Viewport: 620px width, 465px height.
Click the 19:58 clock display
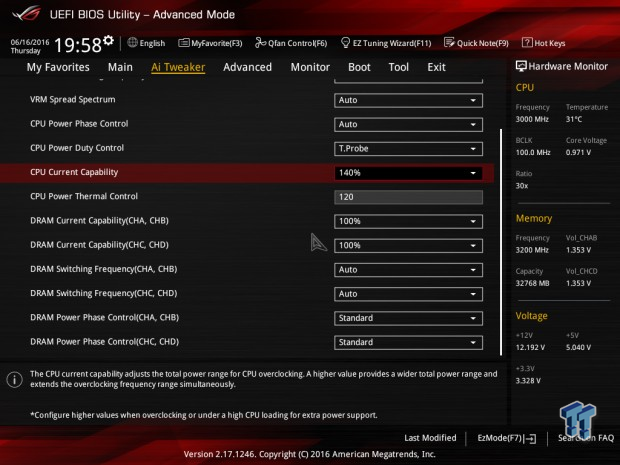pyautogui.click(x=78, y=45)
